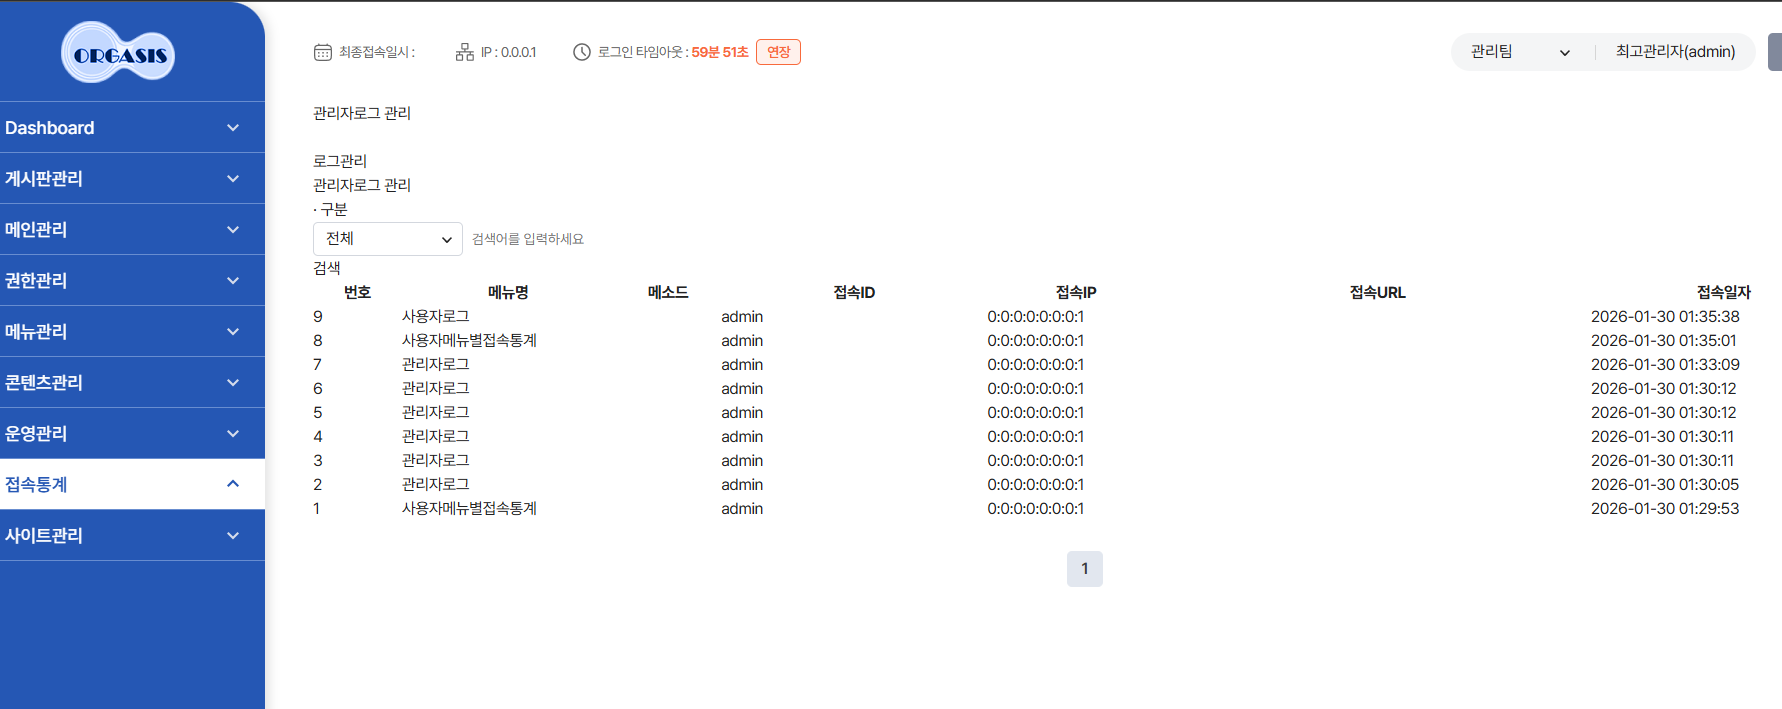Click the ORGASIS logo
The width and height of the screenshot is (1782, 709).
coord(118,54)
